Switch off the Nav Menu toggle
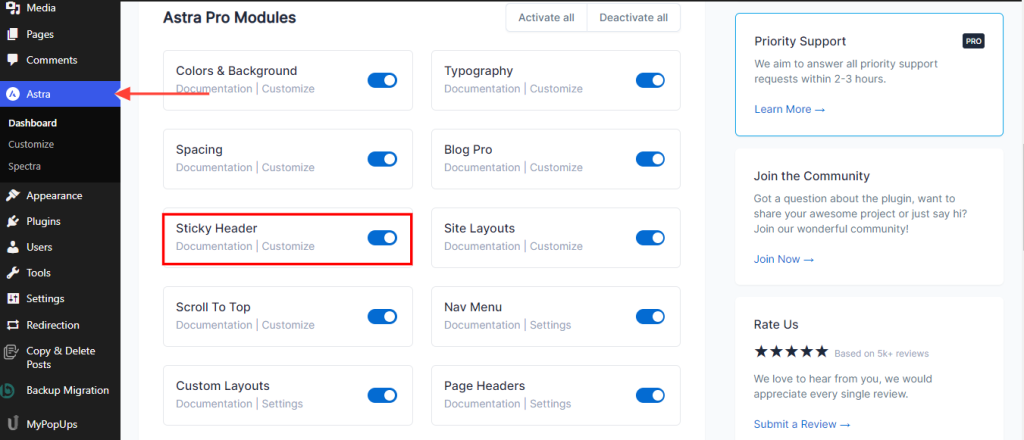1024x440 pixels. click(x=650, y=317)
